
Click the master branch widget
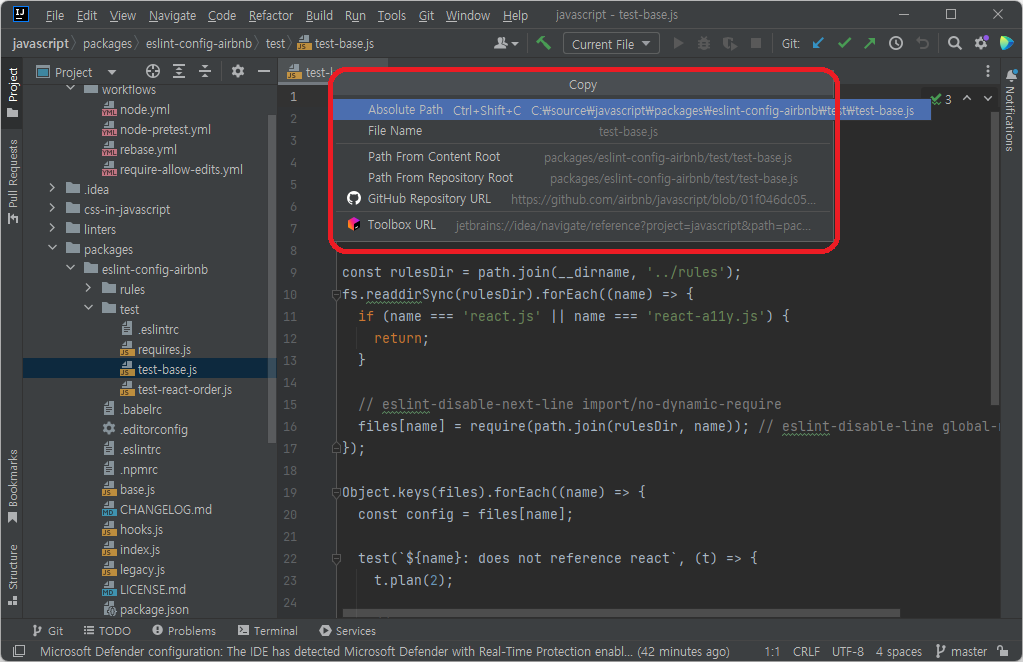[962, 651]
